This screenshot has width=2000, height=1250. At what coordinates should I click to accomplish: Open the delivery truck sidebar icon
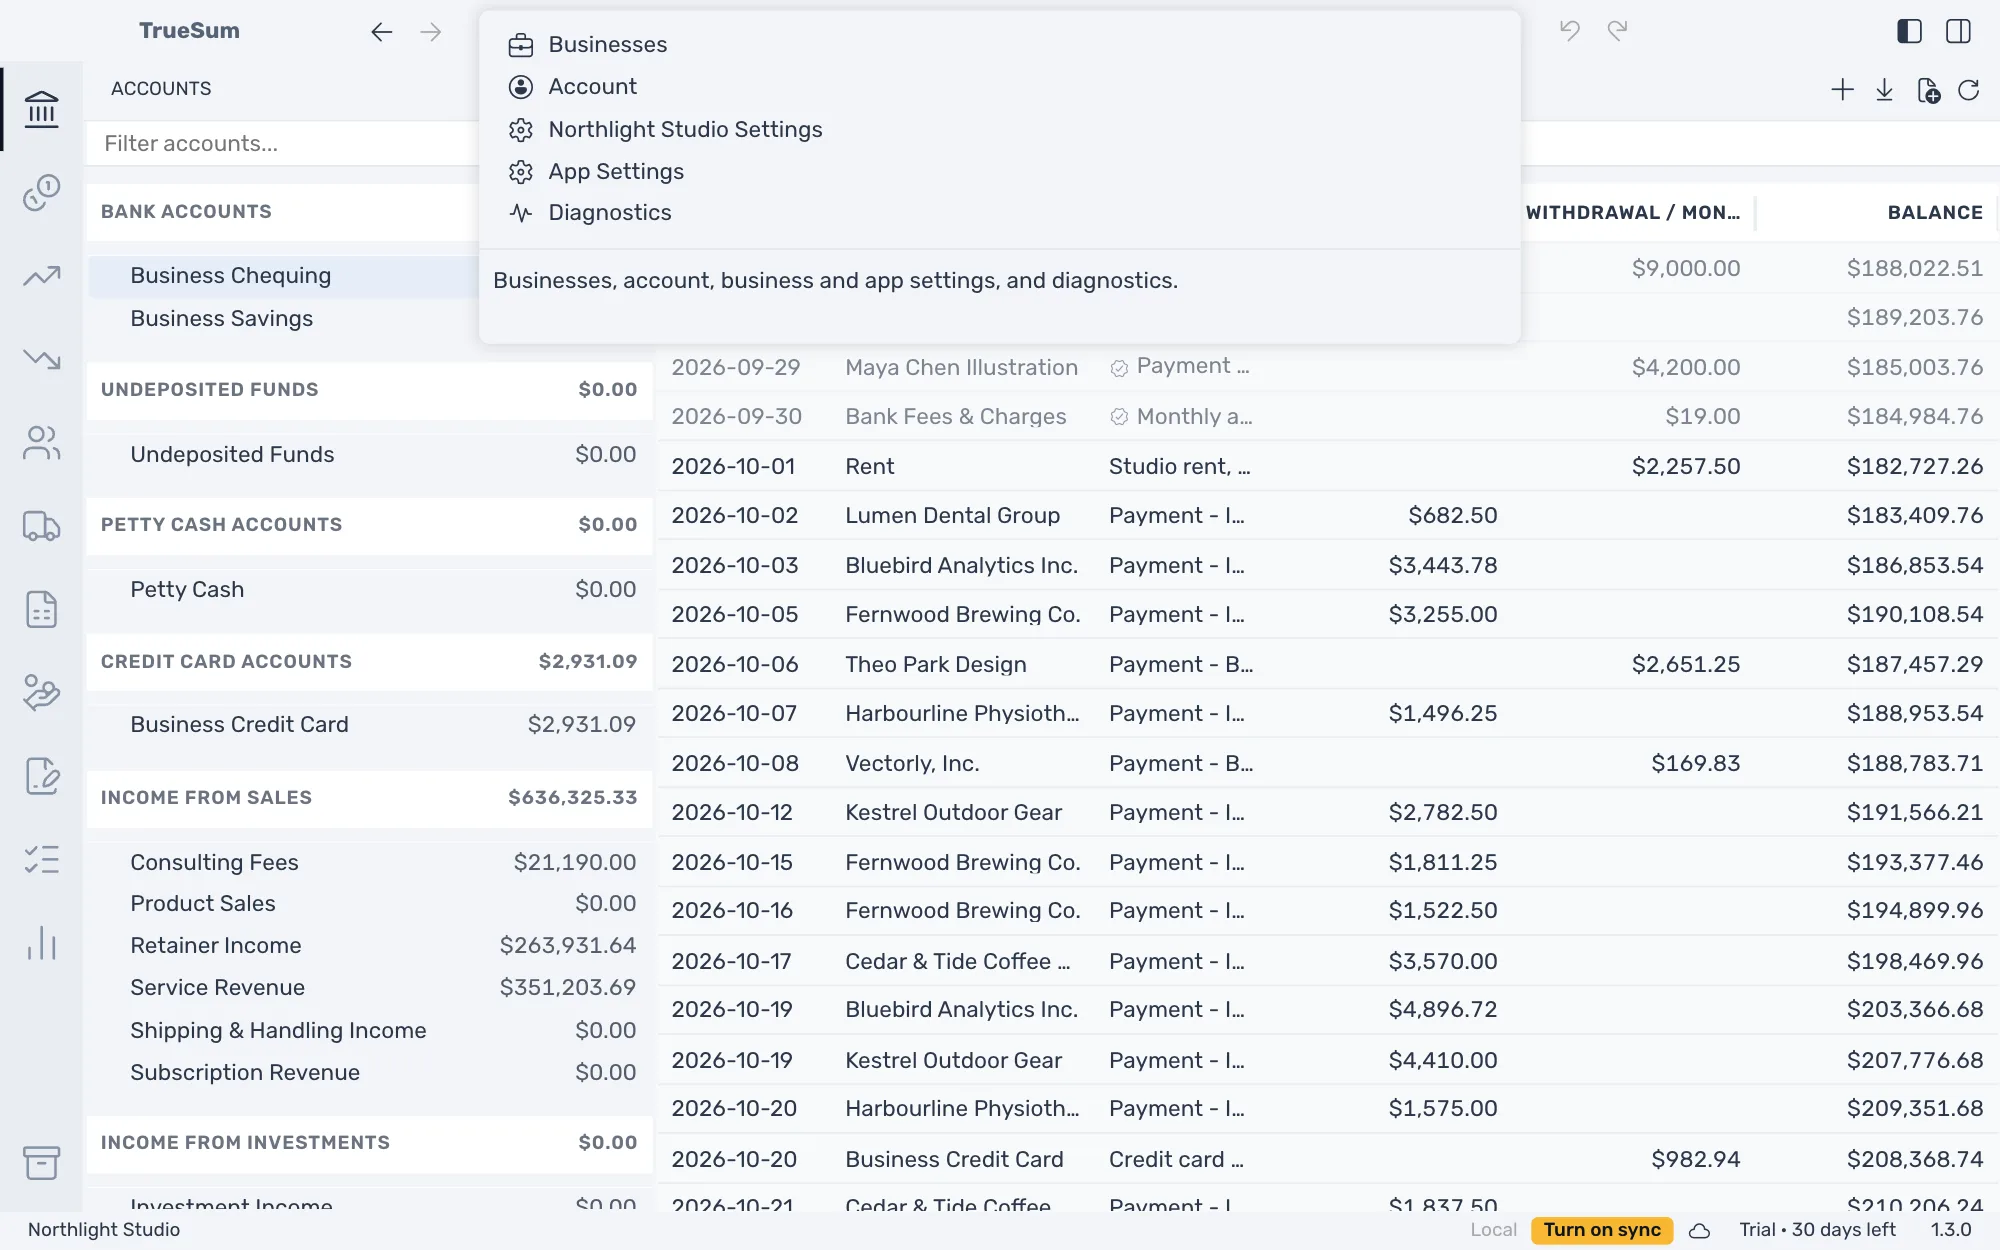pos(41,526)
